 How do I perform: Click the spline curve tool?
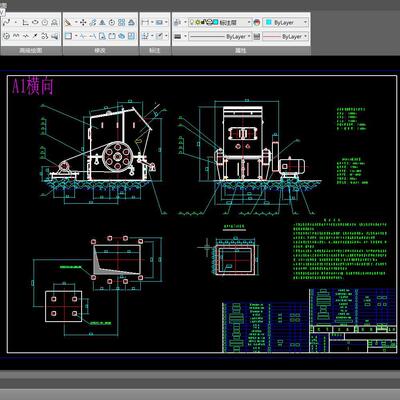click(16, 36)
